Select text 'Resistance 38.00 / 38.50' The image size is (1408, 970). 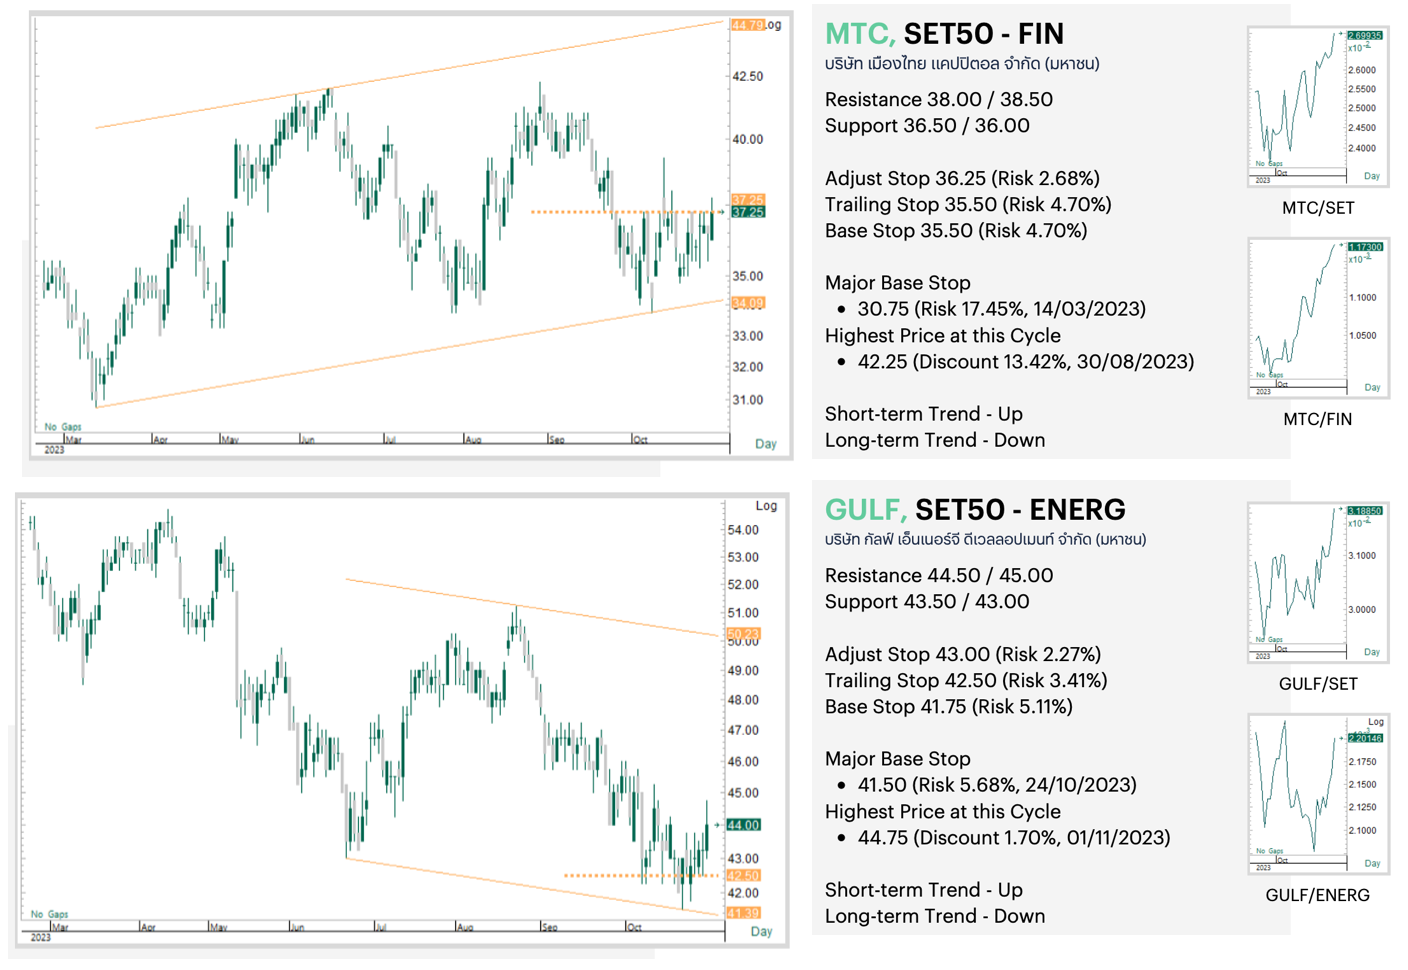[938, 99]
